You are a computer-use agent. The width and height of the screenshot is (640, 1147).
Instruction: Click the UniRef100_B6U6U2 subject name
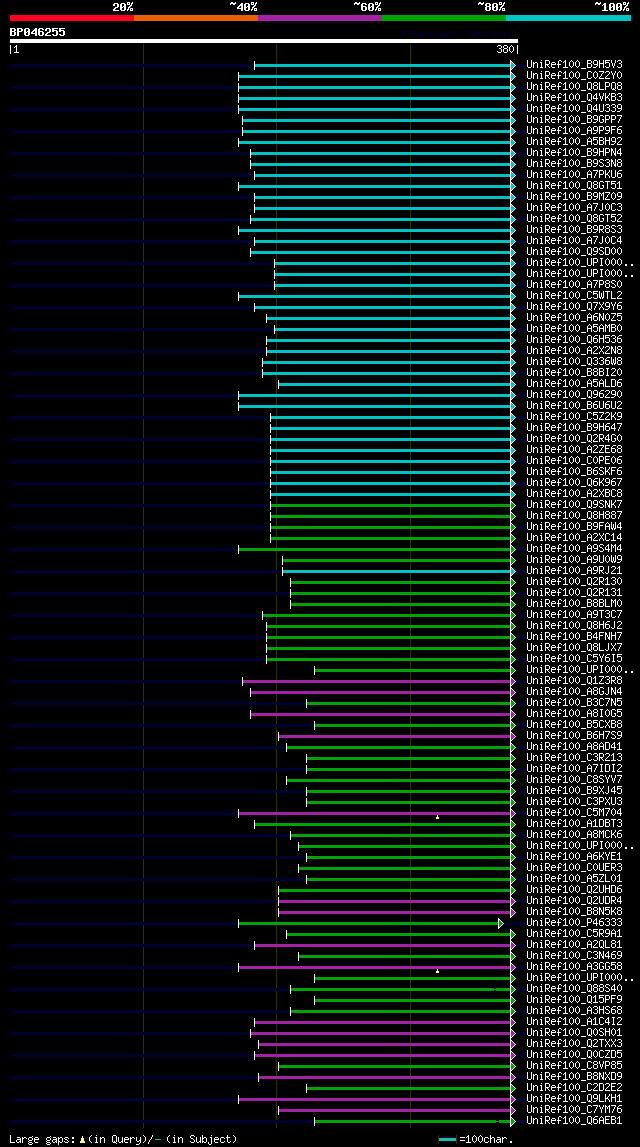coord(574,406)
